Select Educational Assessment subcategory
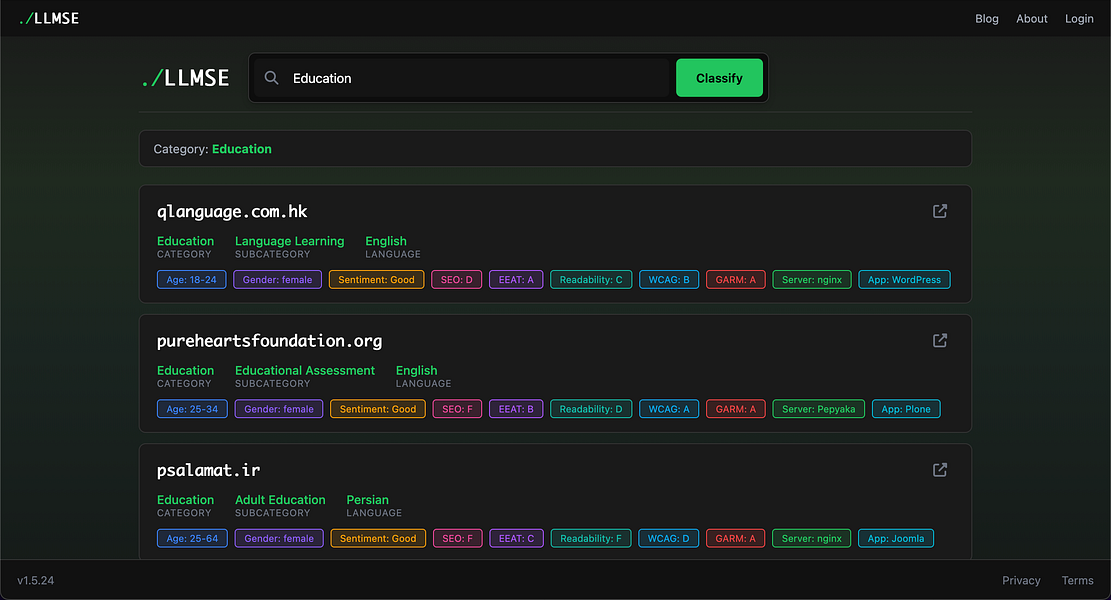 305,370
